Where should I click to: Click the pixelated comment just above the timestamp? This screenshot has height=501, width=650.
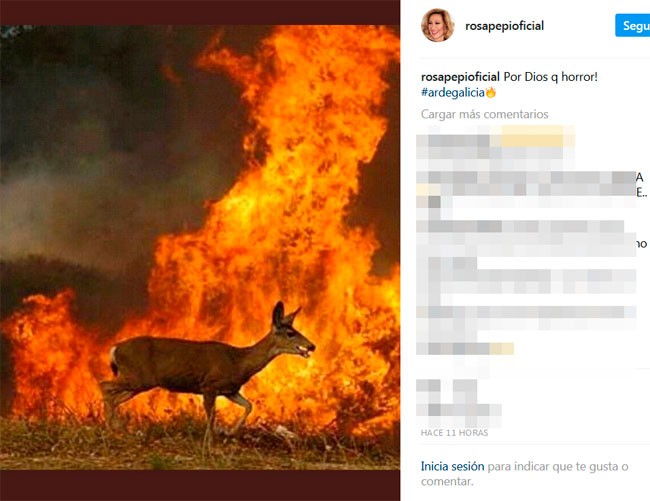458,402
